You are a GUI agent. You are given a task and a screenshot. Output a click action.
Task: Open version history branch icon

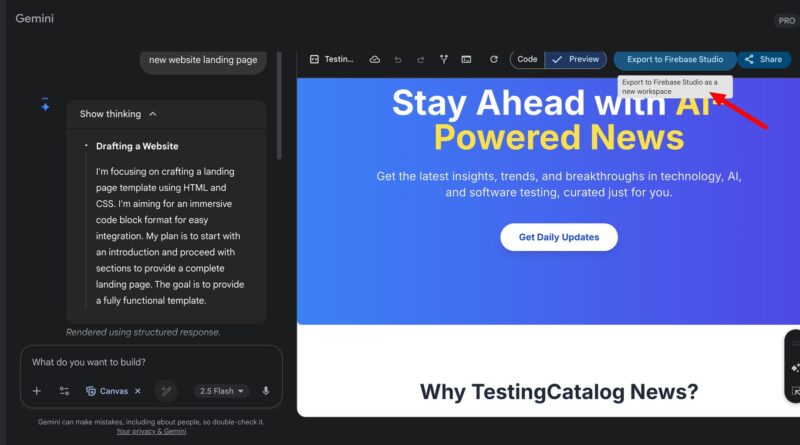pos(443,59)
